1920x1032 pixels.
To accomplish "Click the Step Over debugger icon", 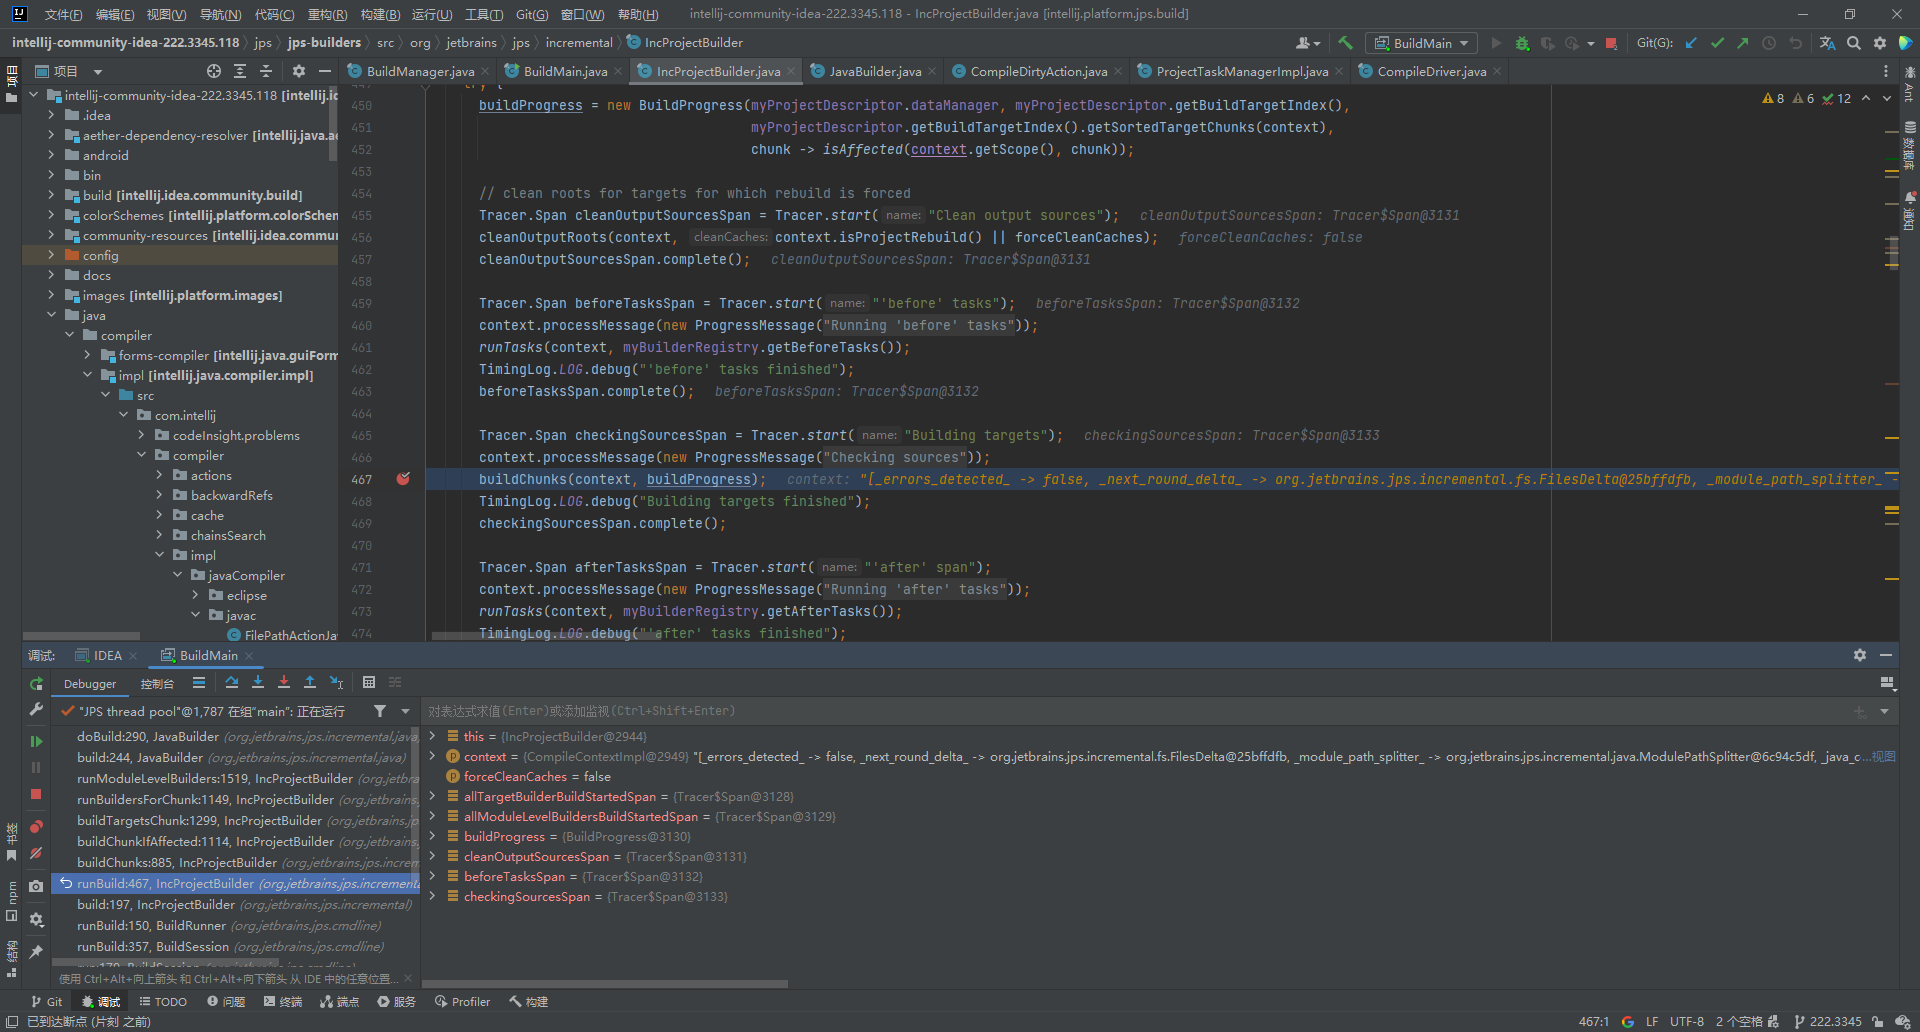I will point(234,684).
